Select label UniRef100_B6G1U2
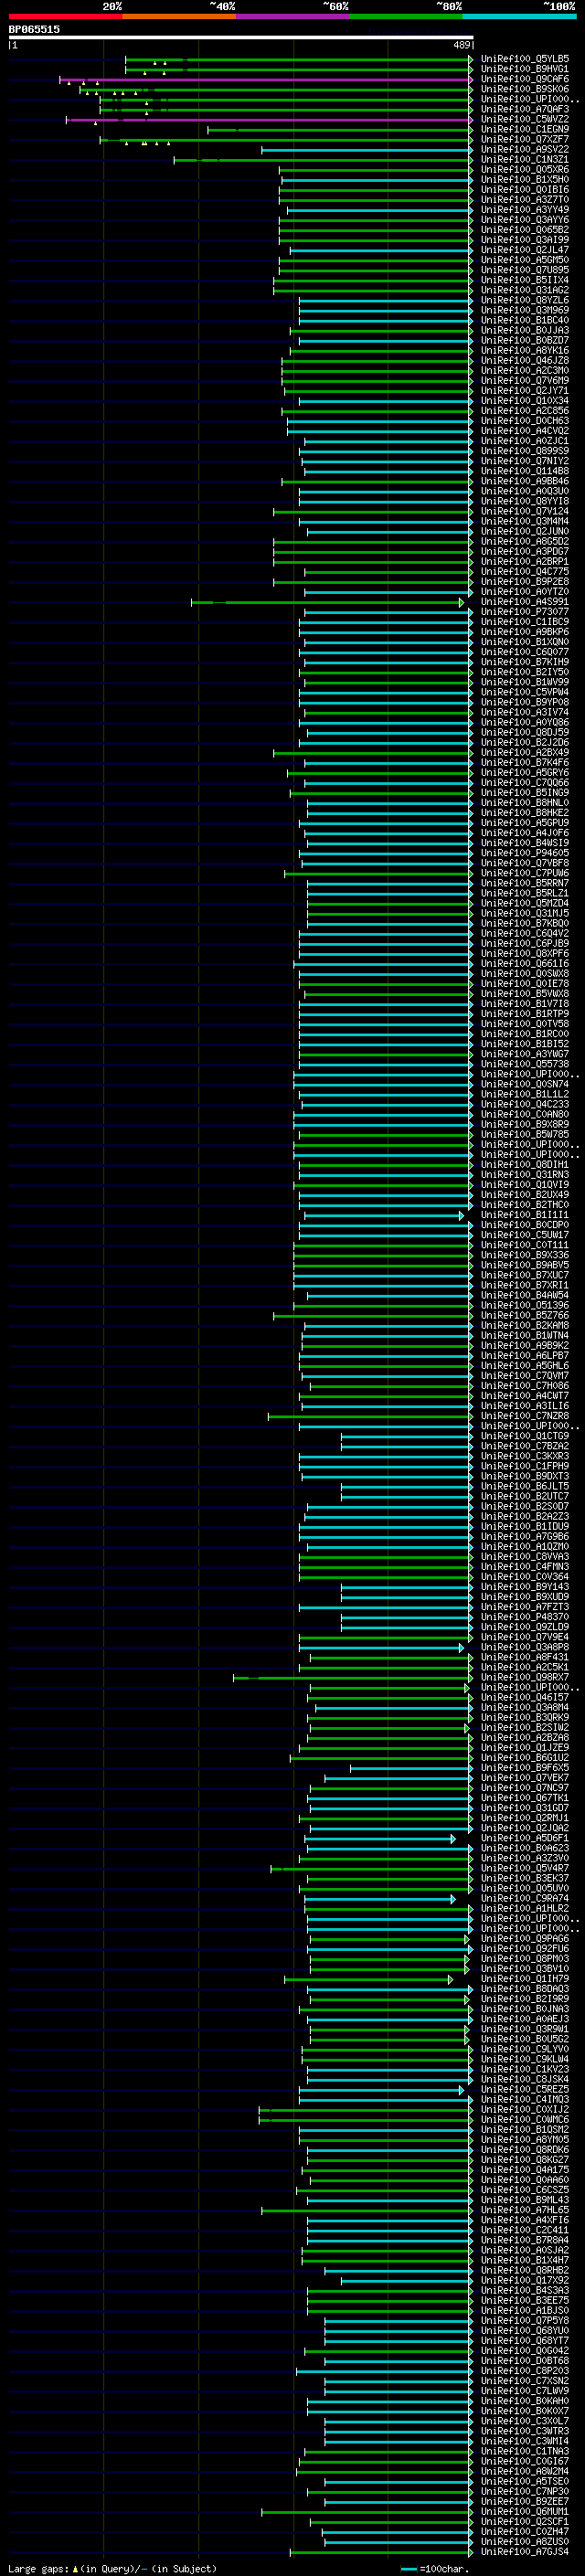The width and height of the screenshot is (585, 2576). pos(525,1758)
